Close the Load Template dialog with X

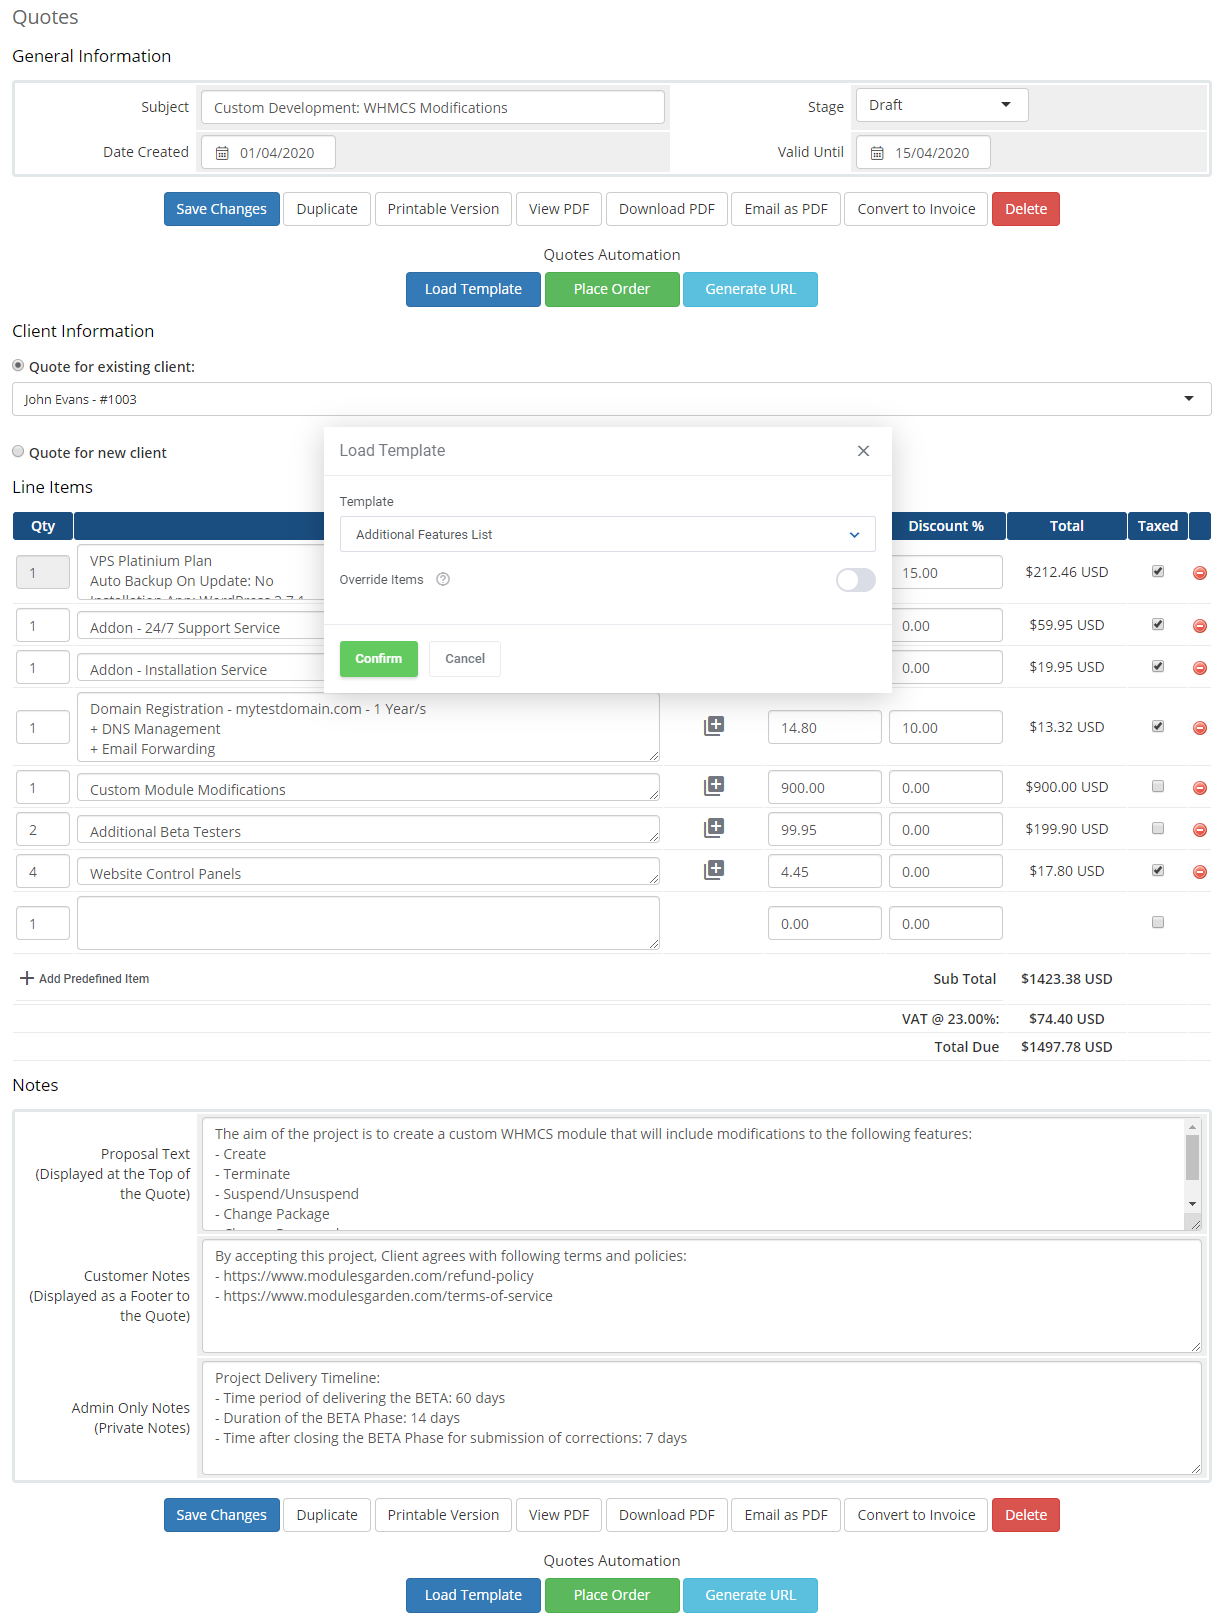[x=863, y=451]
